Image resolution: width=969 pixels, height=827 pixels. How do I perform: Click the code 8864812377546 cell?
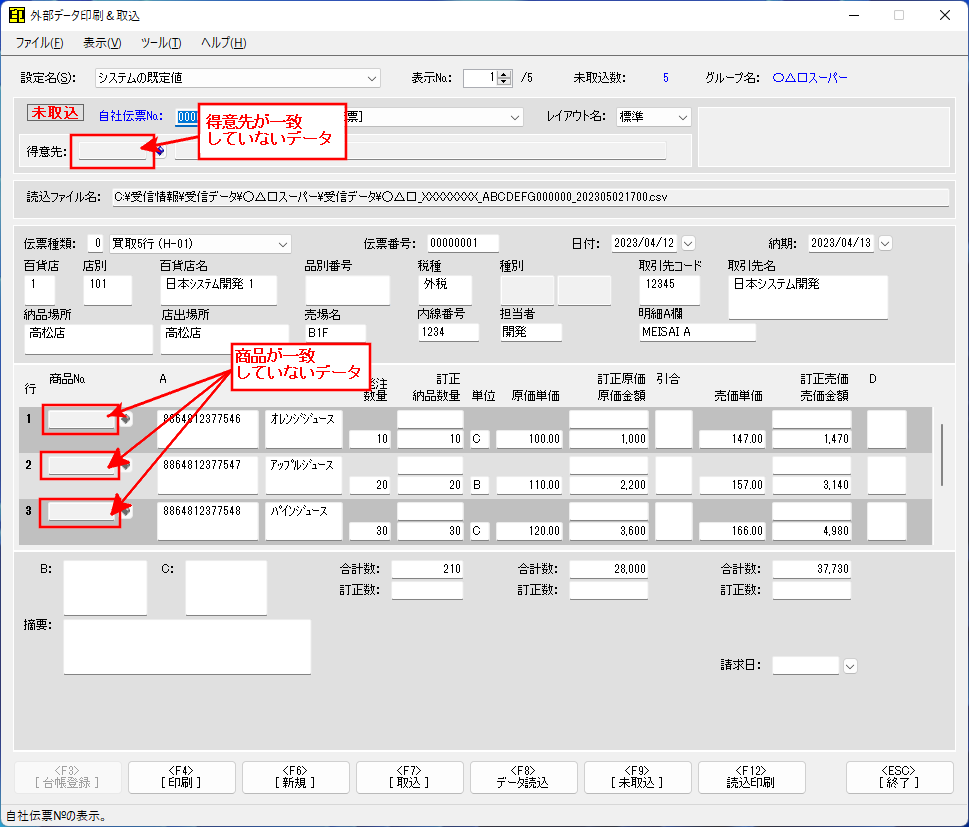[208, 429]
